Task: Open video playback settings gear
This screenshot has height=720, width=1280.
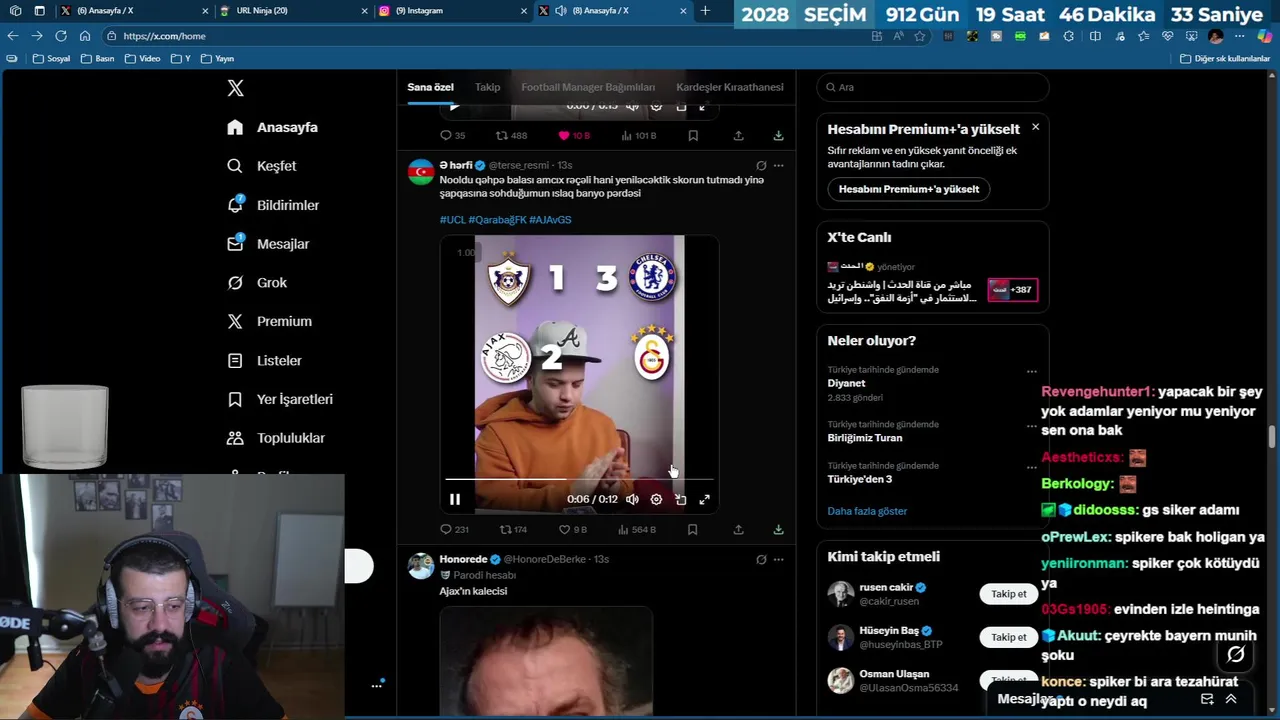Action: (656, 499)
